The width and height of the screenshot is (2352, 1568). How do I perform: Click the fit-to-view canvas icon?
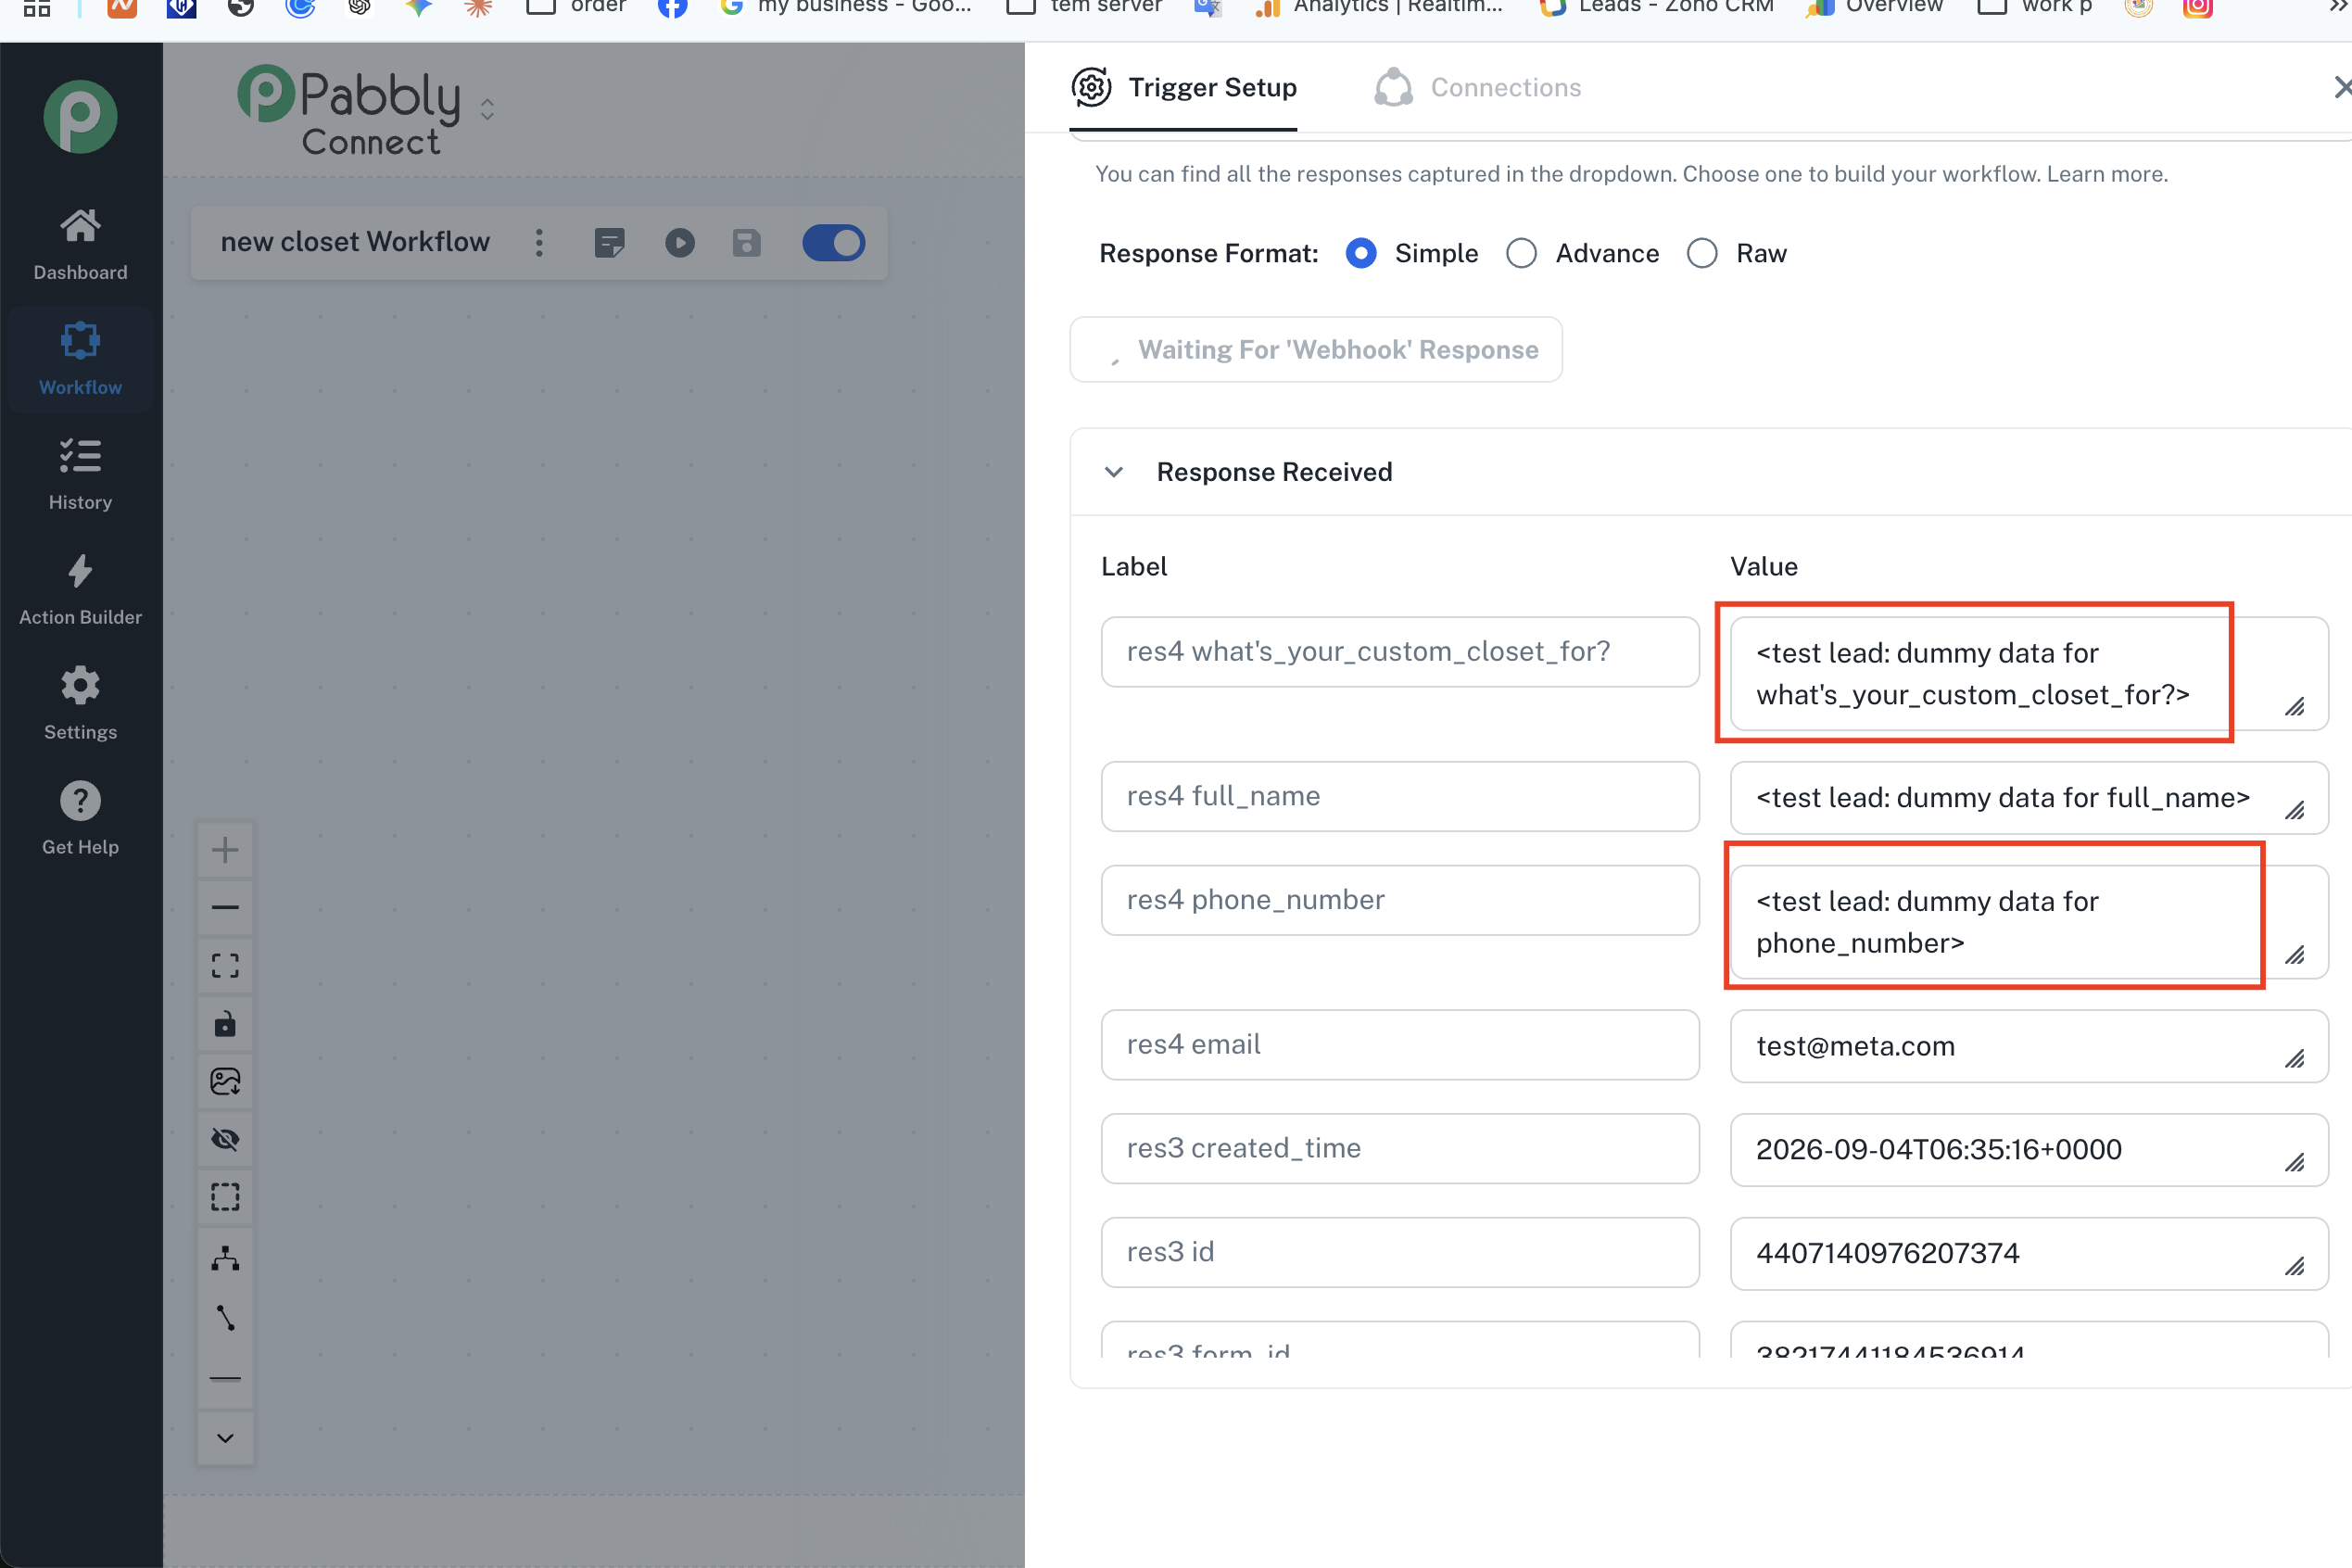coord(225,965)
